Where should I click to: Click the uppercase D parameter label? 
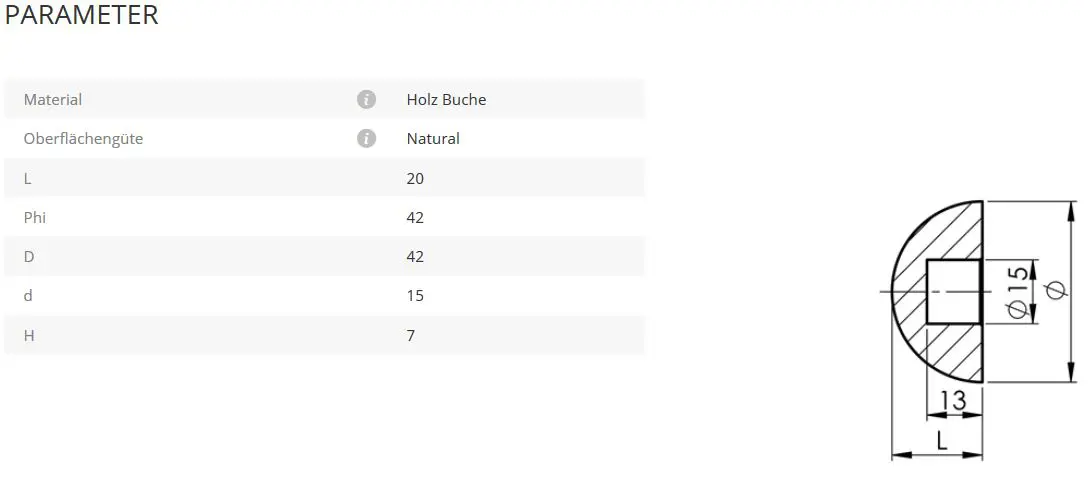29,257
